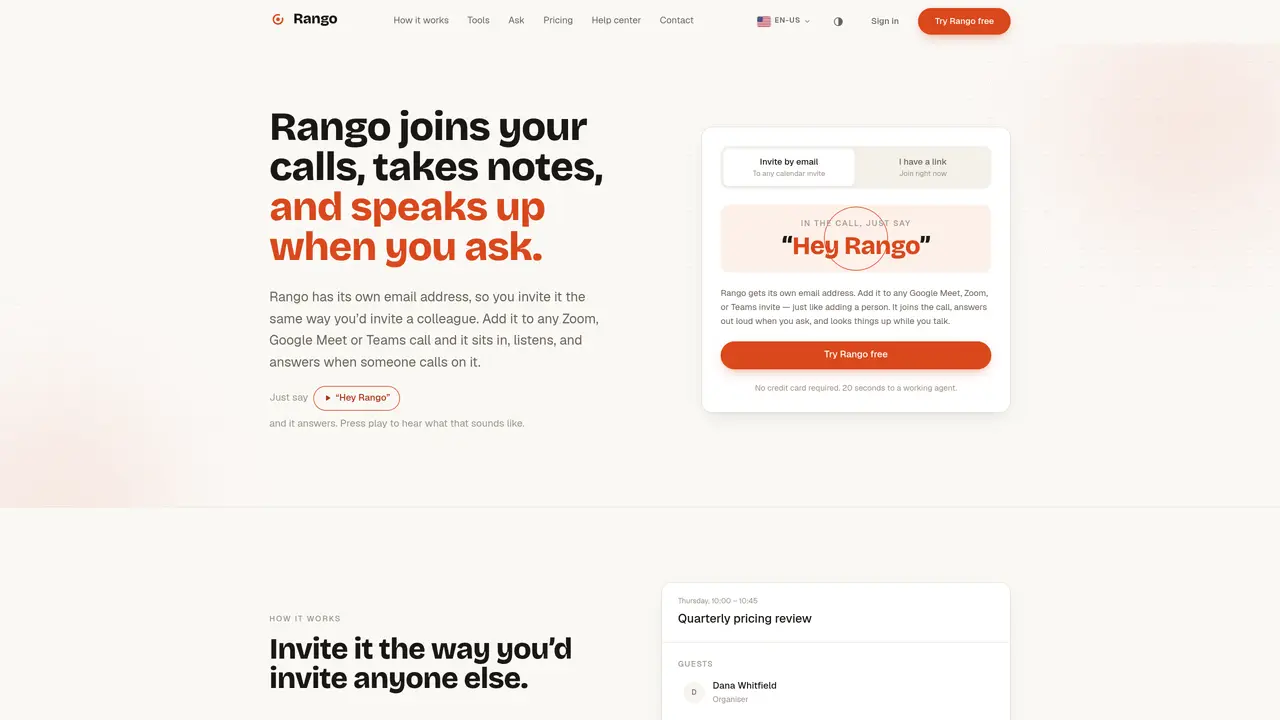
Task: Open the Contact nav link
Action: coord(676,20)
